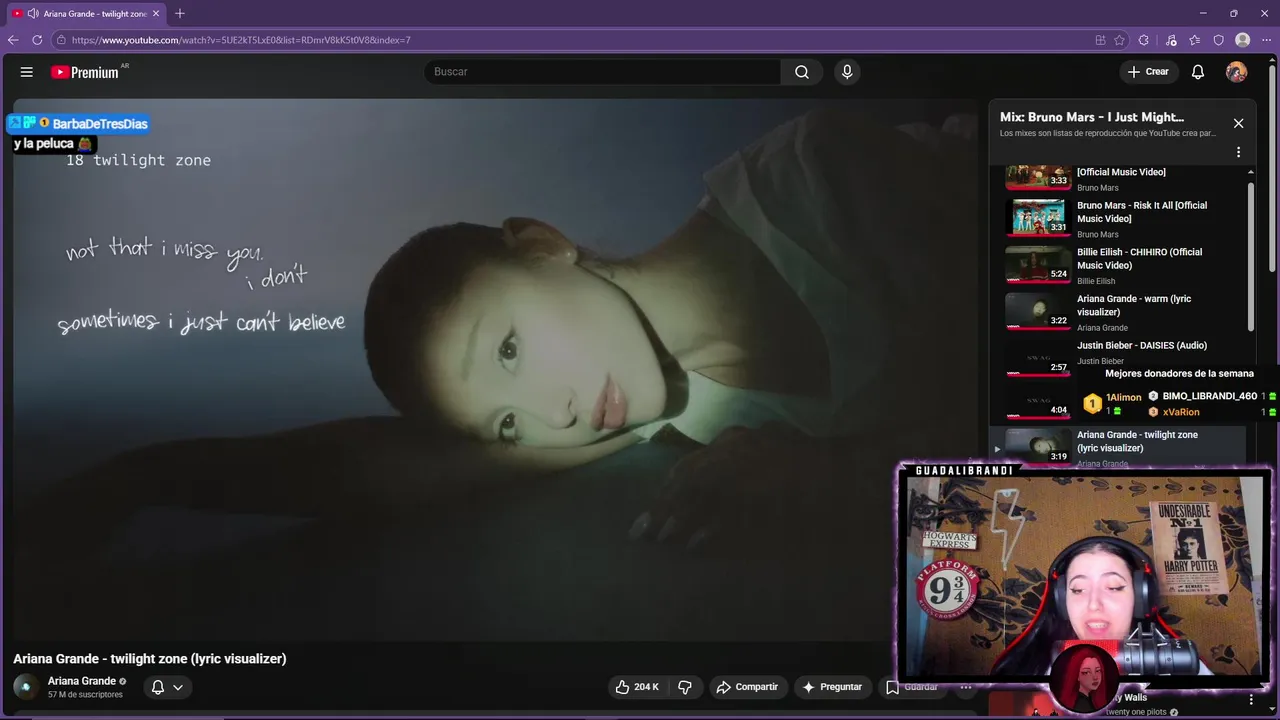Image resolution: width=1280 pixels, height=720 pixels.
Task: Save video with Guardar button
Action: [912, 687]
